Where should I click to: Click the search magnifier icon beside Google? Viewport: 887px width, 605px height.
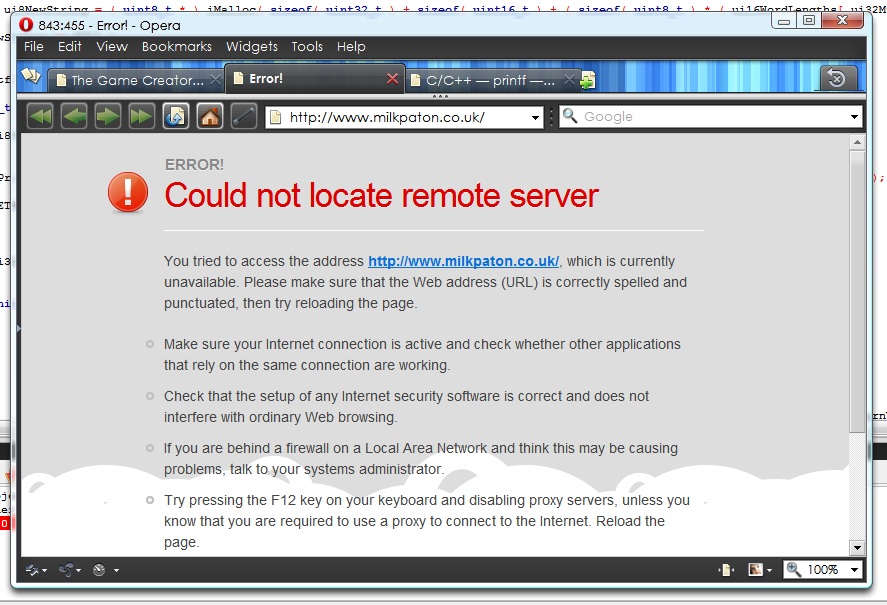click(570, 116)
